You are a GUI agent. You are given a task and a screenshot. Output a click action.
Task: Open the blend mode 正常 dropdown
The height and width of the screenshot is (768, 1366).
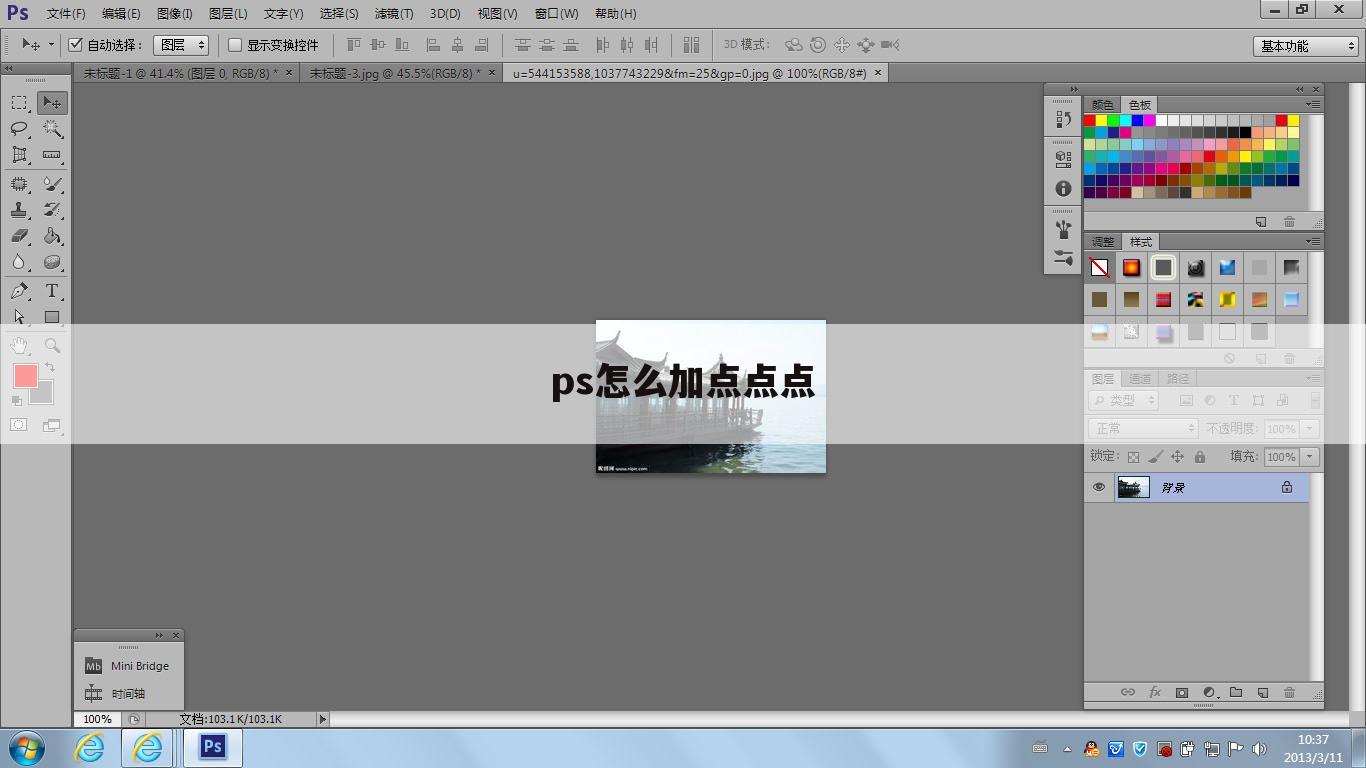(1142, 428)
